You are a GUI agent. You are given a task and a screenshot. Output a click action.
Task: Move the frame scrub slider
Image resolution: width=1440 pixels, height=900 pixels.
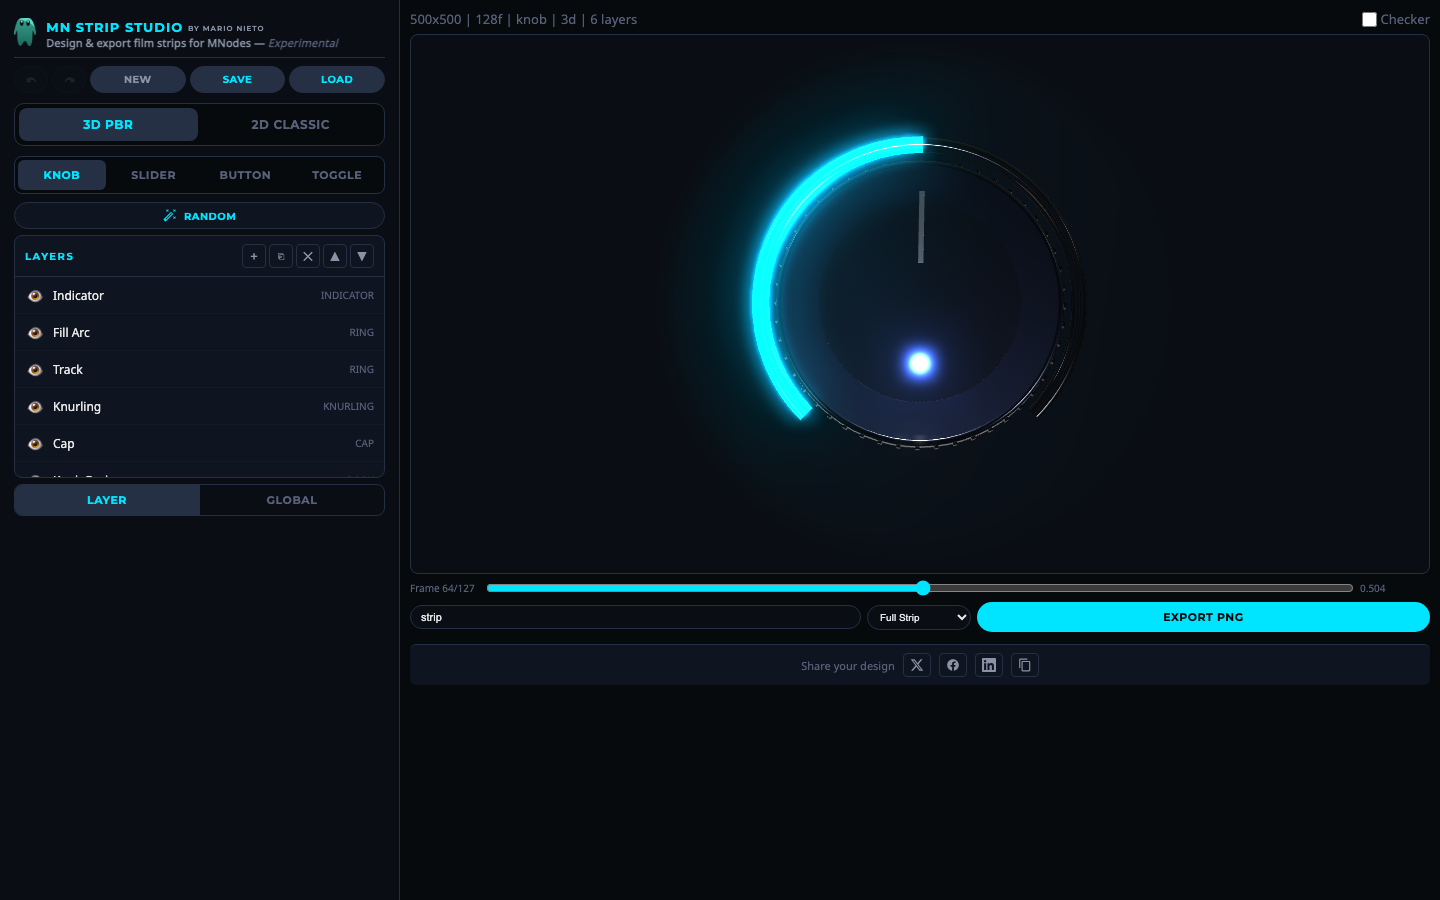coord(921,588)
